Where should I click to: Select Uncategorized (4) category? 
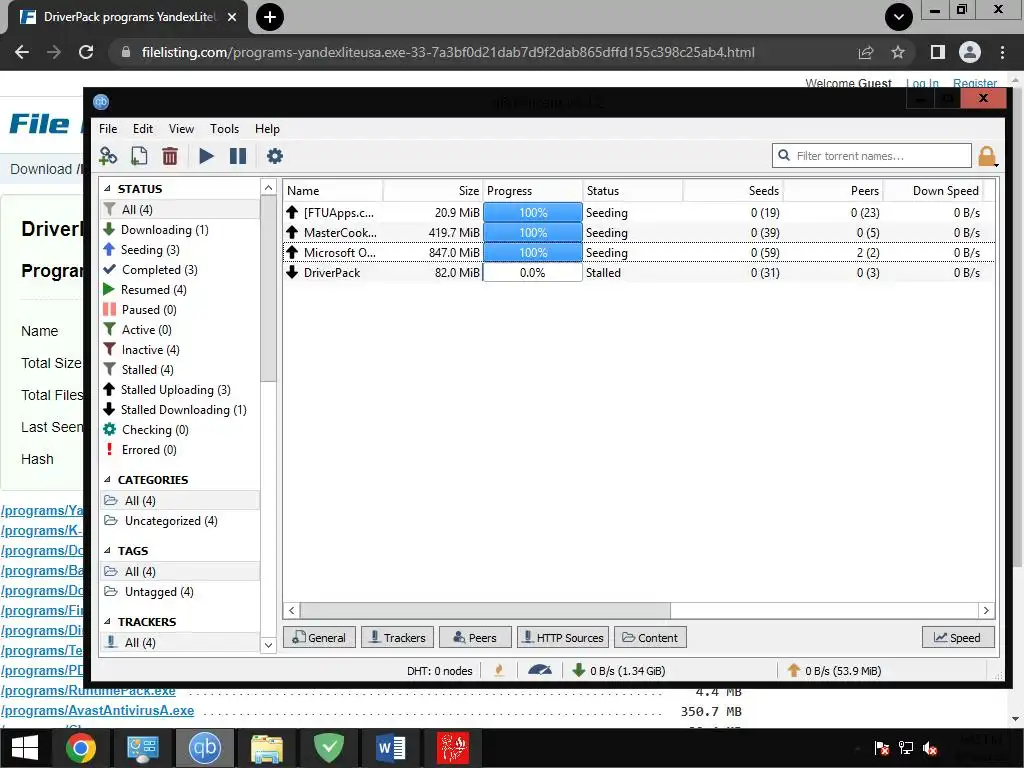[x=170, y=521]
